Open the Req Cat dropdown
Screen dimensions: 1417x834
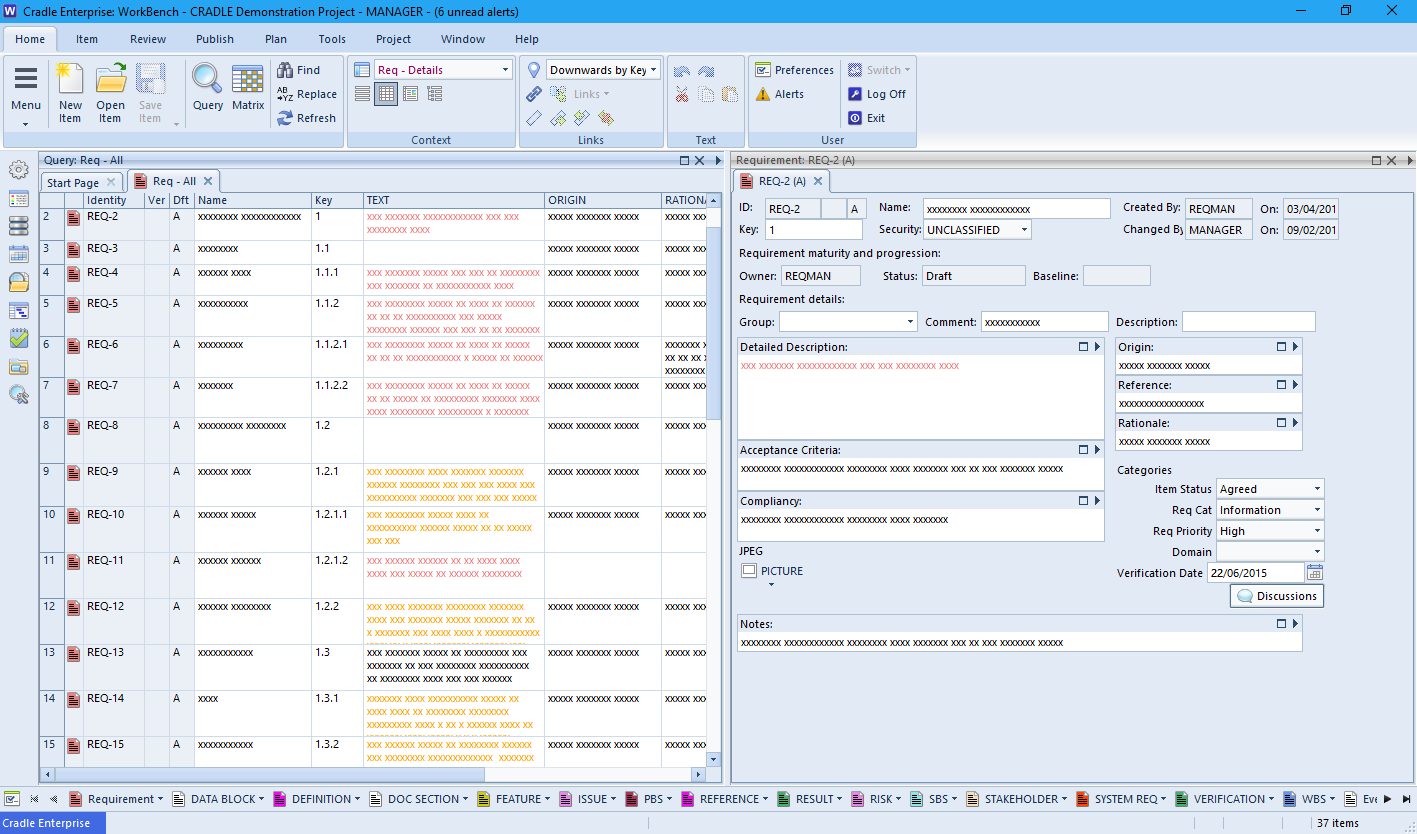tap(1317, 510)
